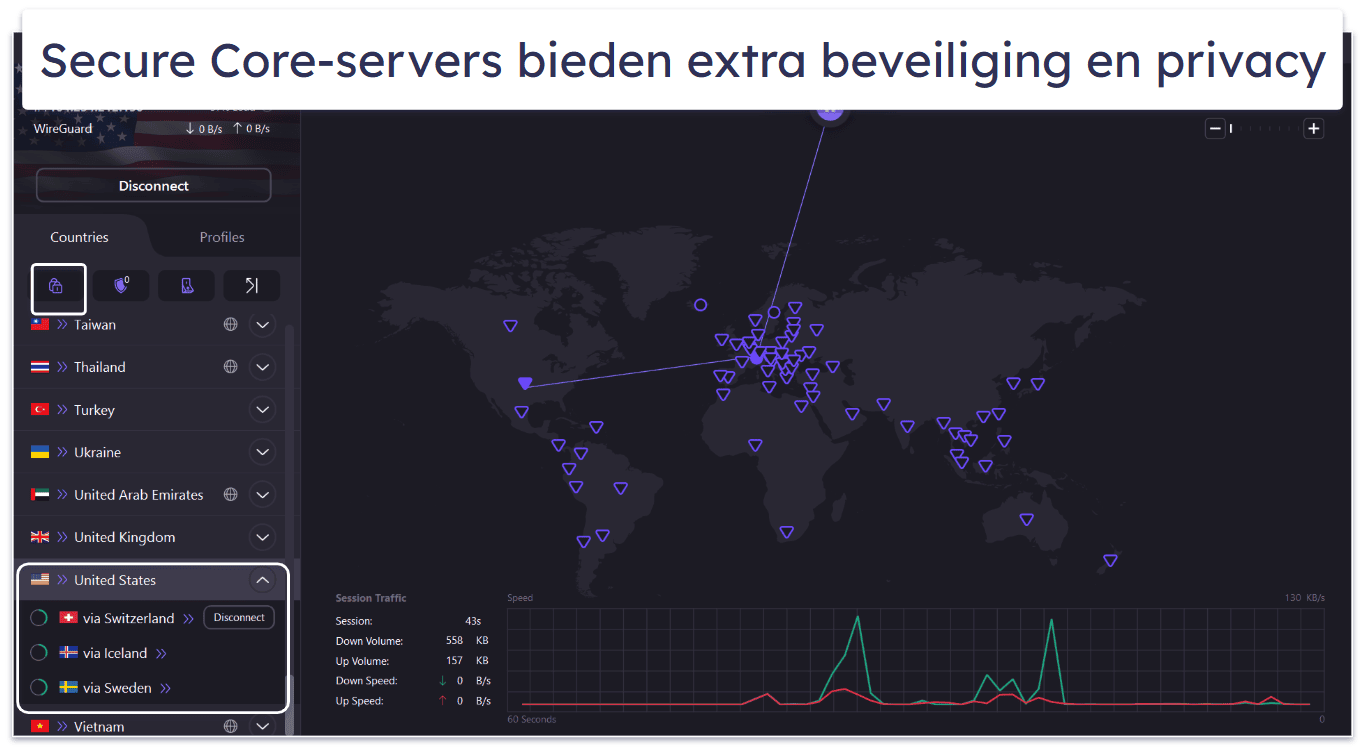This screenshot has width=1365, height=749.
Task: Click the Turkey flag icon
Action: pos(40,410)
